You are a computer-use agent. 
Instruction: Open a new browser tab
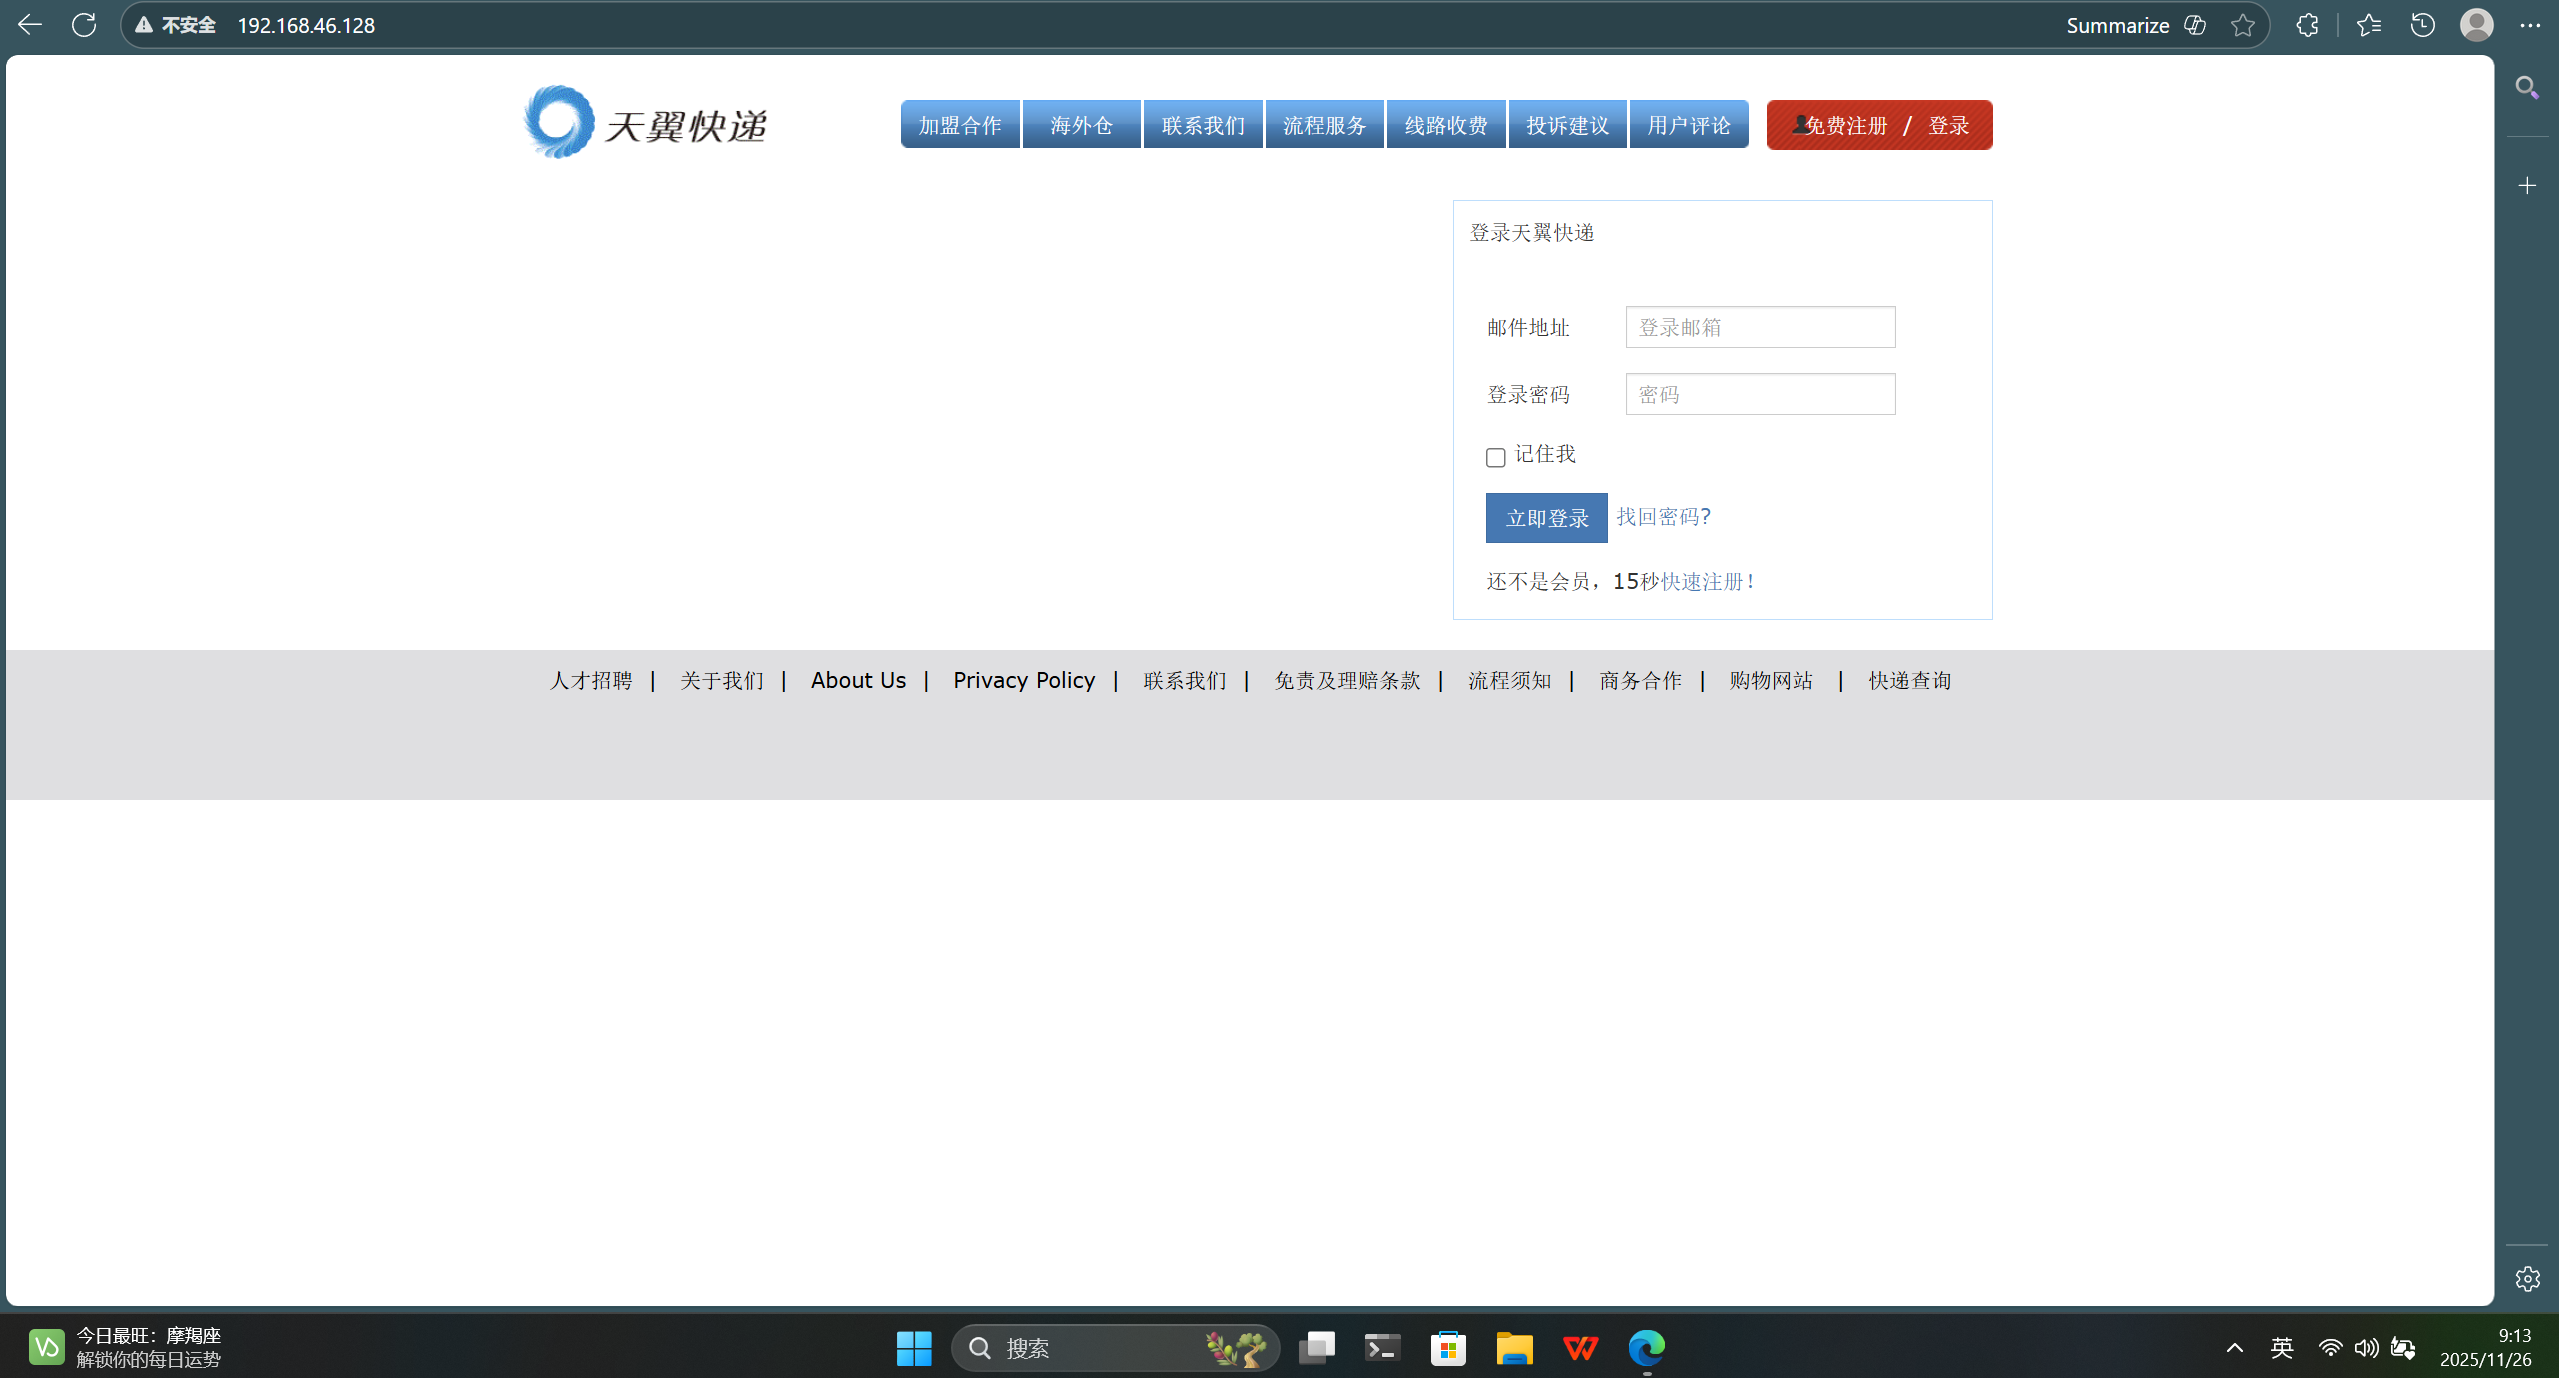(x=2526, y=185)
